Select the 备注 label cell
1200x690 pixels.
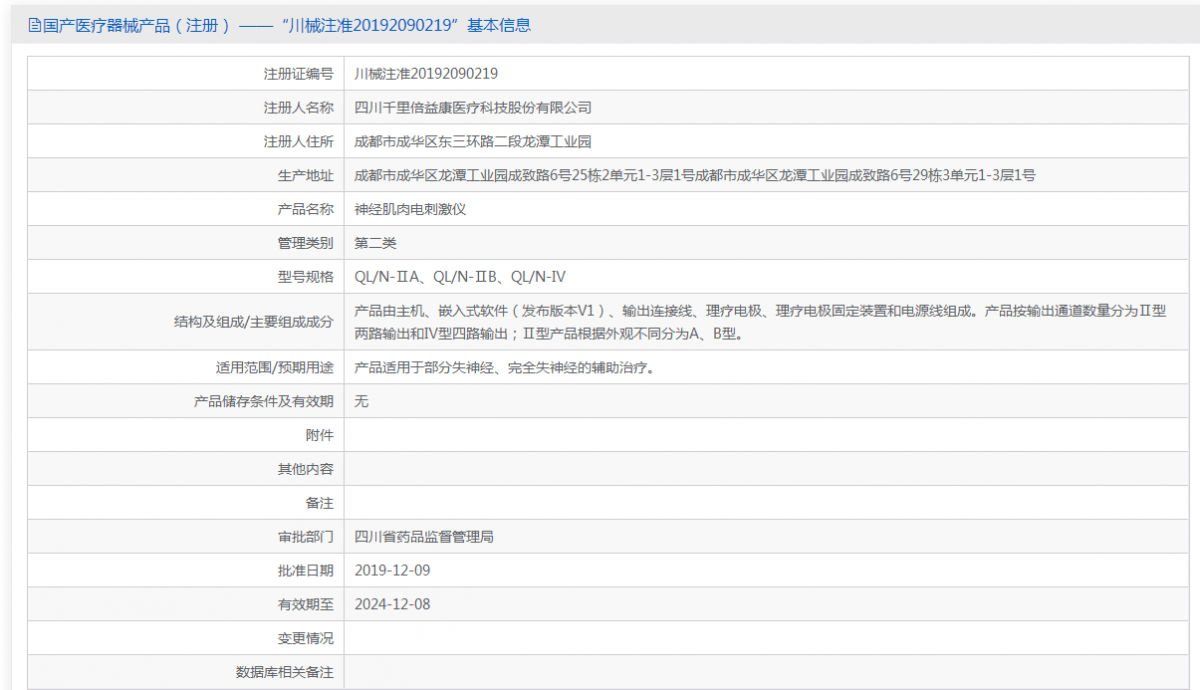(x=186, y=503)
